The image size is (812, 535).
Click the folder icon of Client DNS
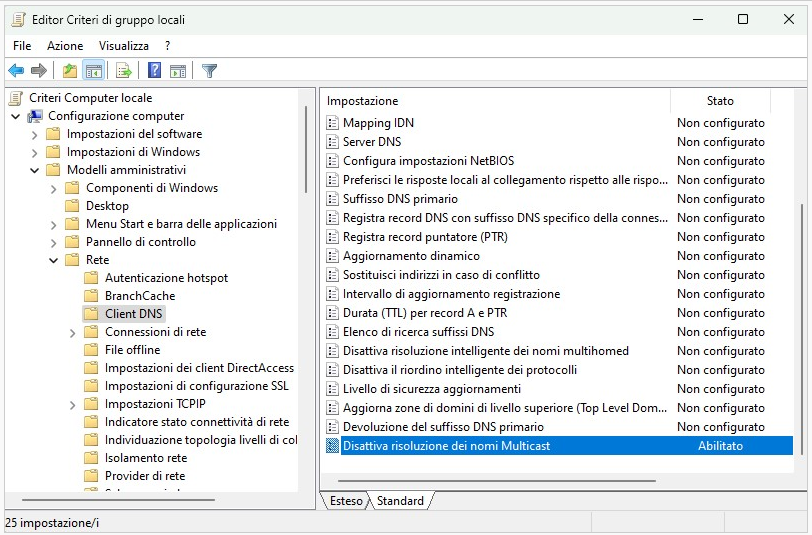pyautogui.click(x=91, y=314)
